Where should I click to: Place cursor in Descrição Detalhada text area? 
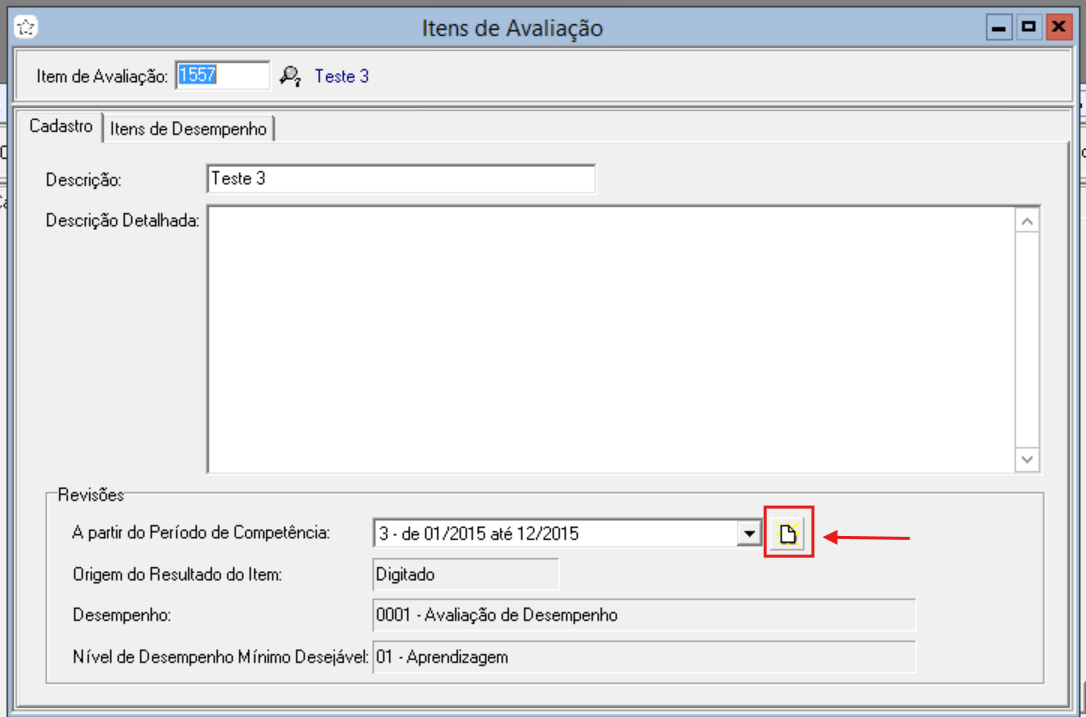coord(610,338)
